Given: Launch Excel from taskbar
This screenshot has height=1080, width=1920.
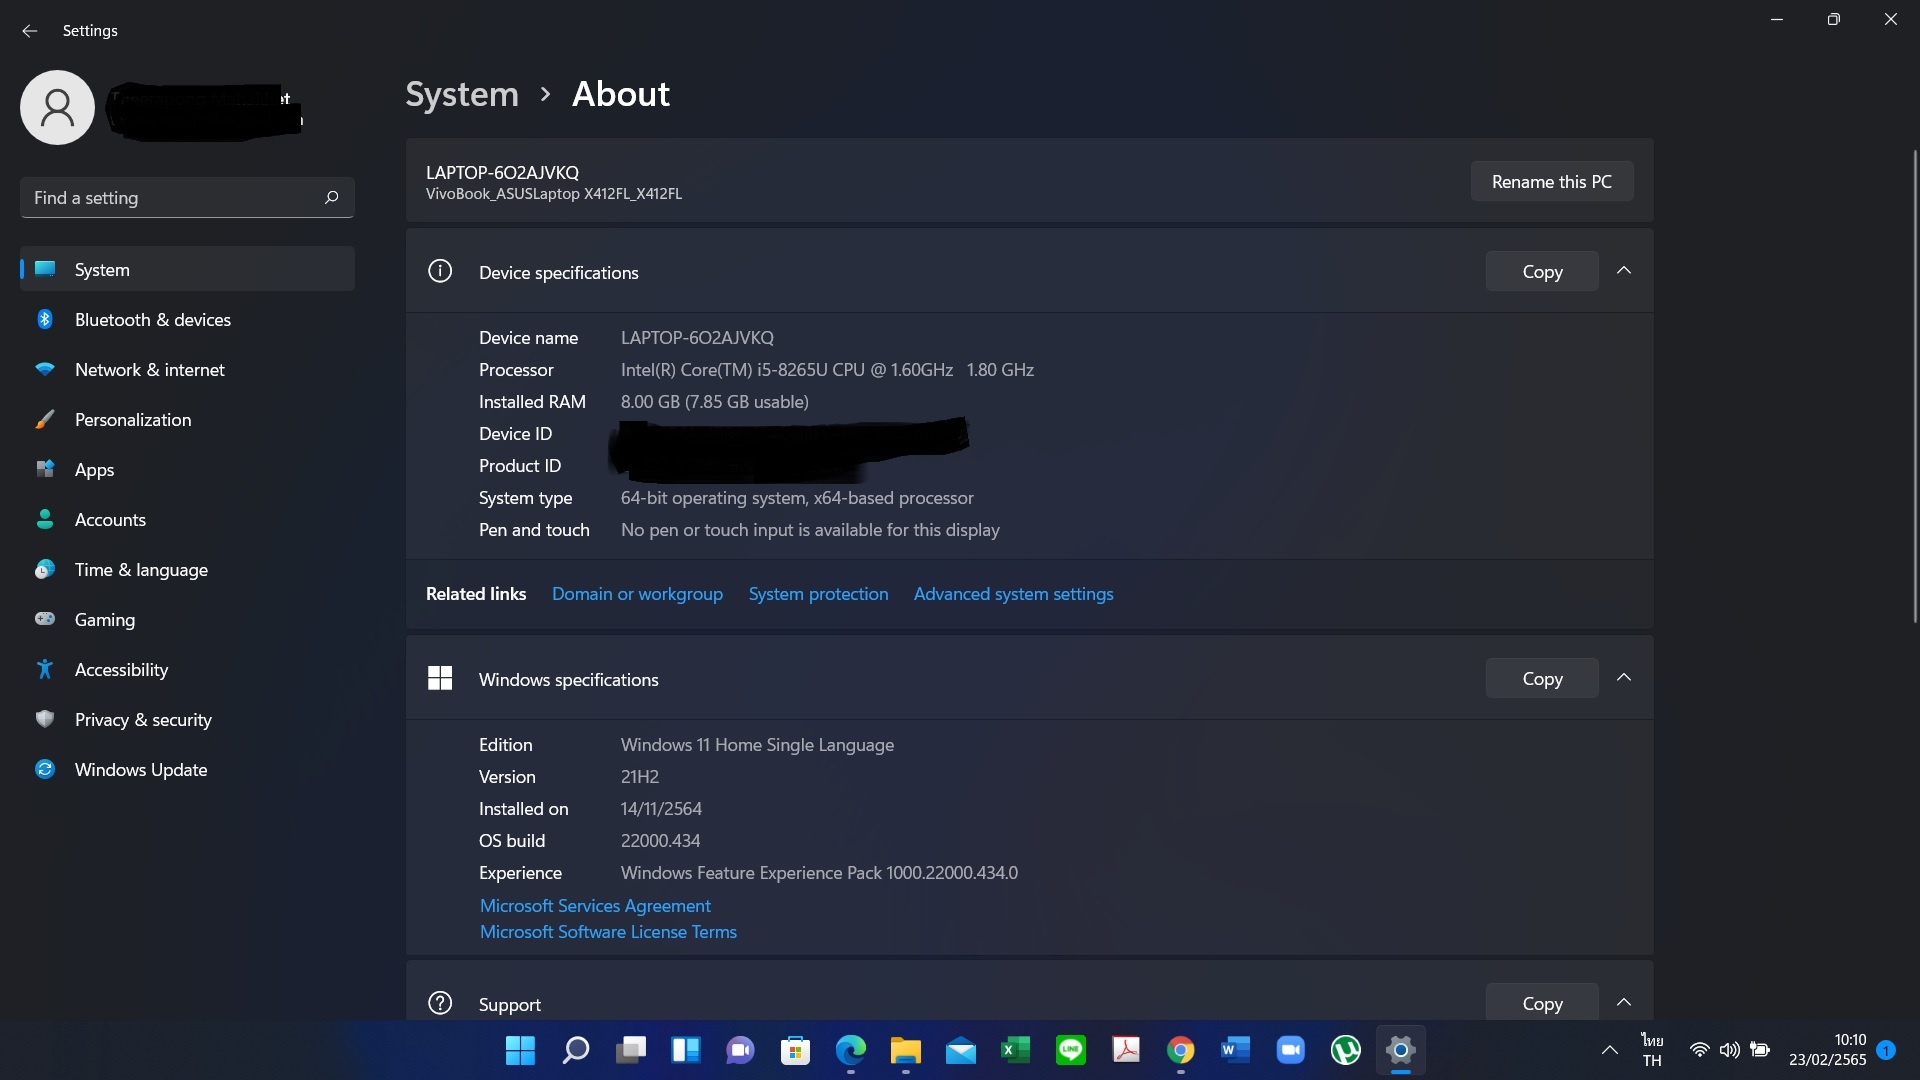Looking at the screenshot, I should (x=1015, y=1051).
